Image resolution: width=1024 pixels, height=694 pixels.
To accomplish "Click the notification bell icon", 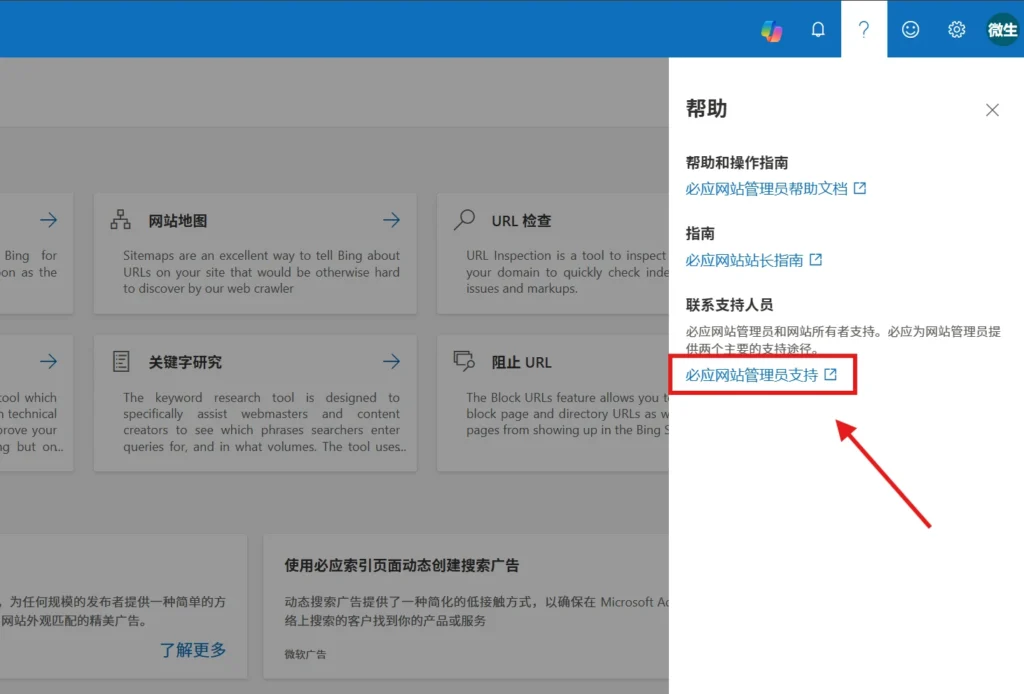I will click(x=817, y=30).
